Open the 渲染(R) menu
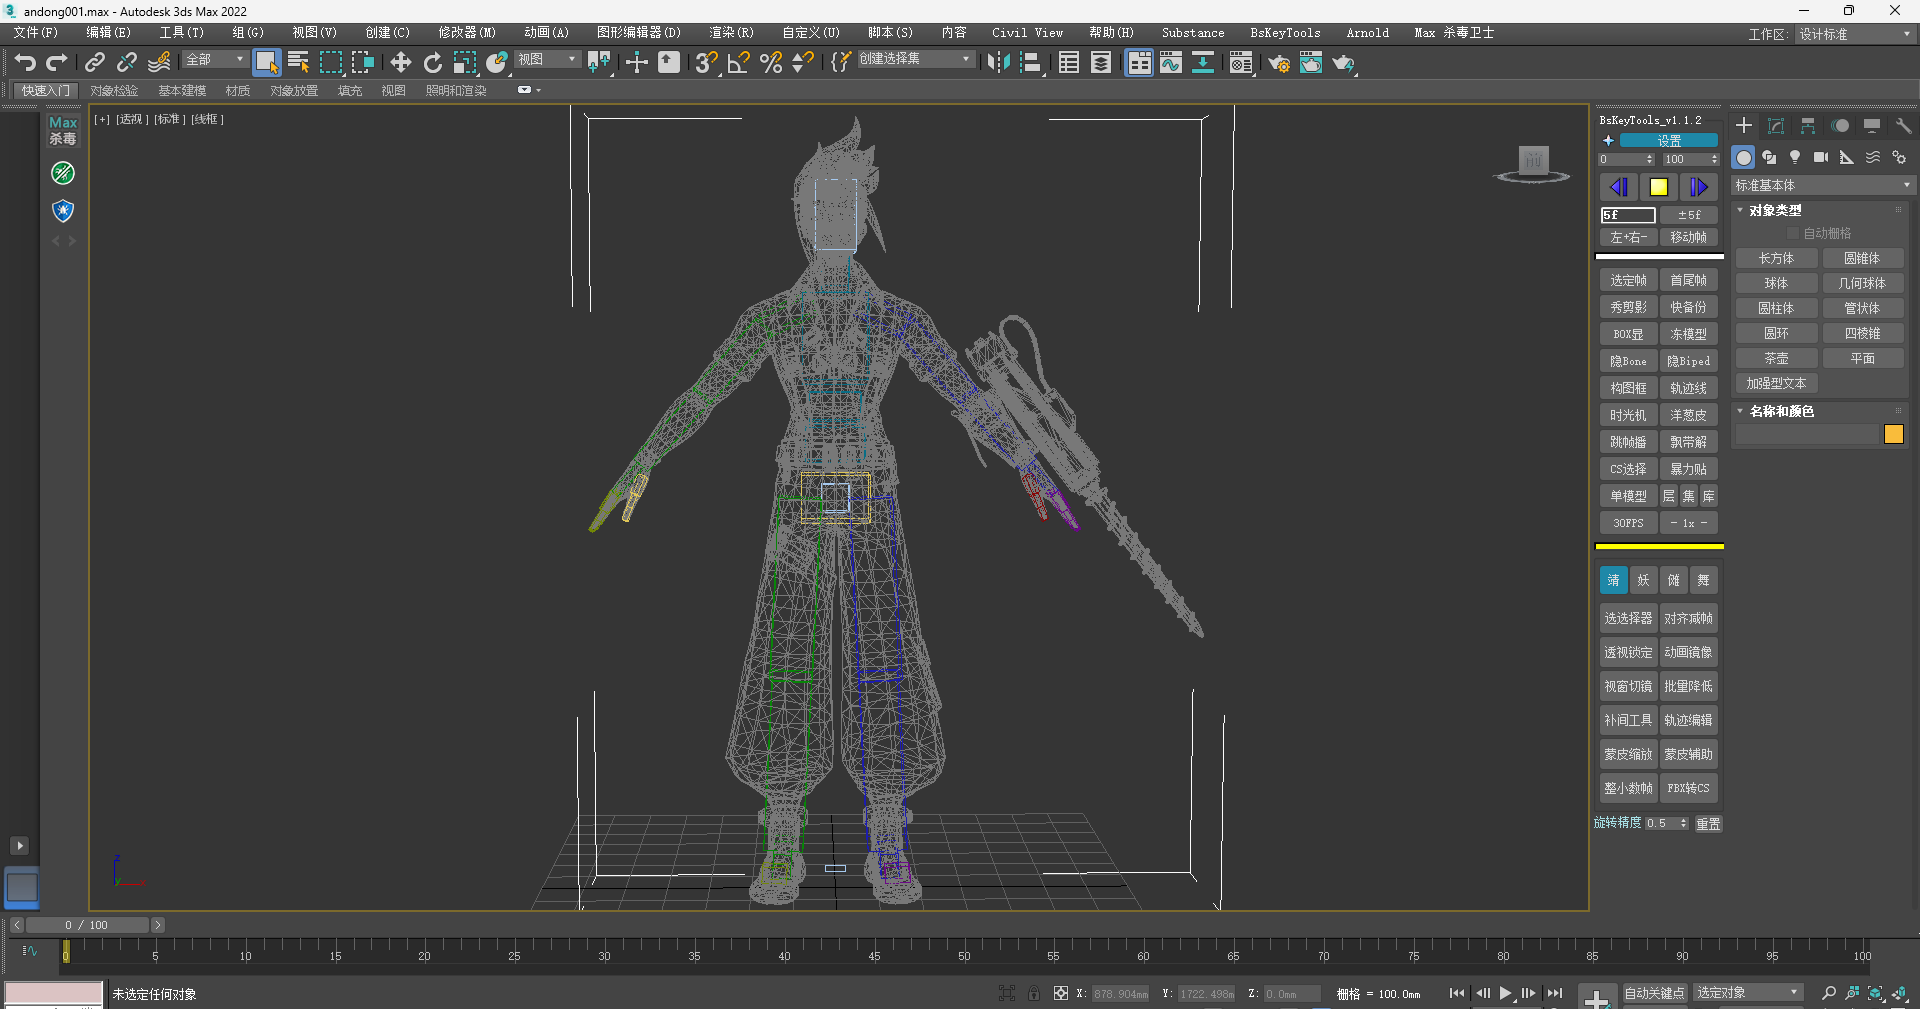 (x=731, y=32)
